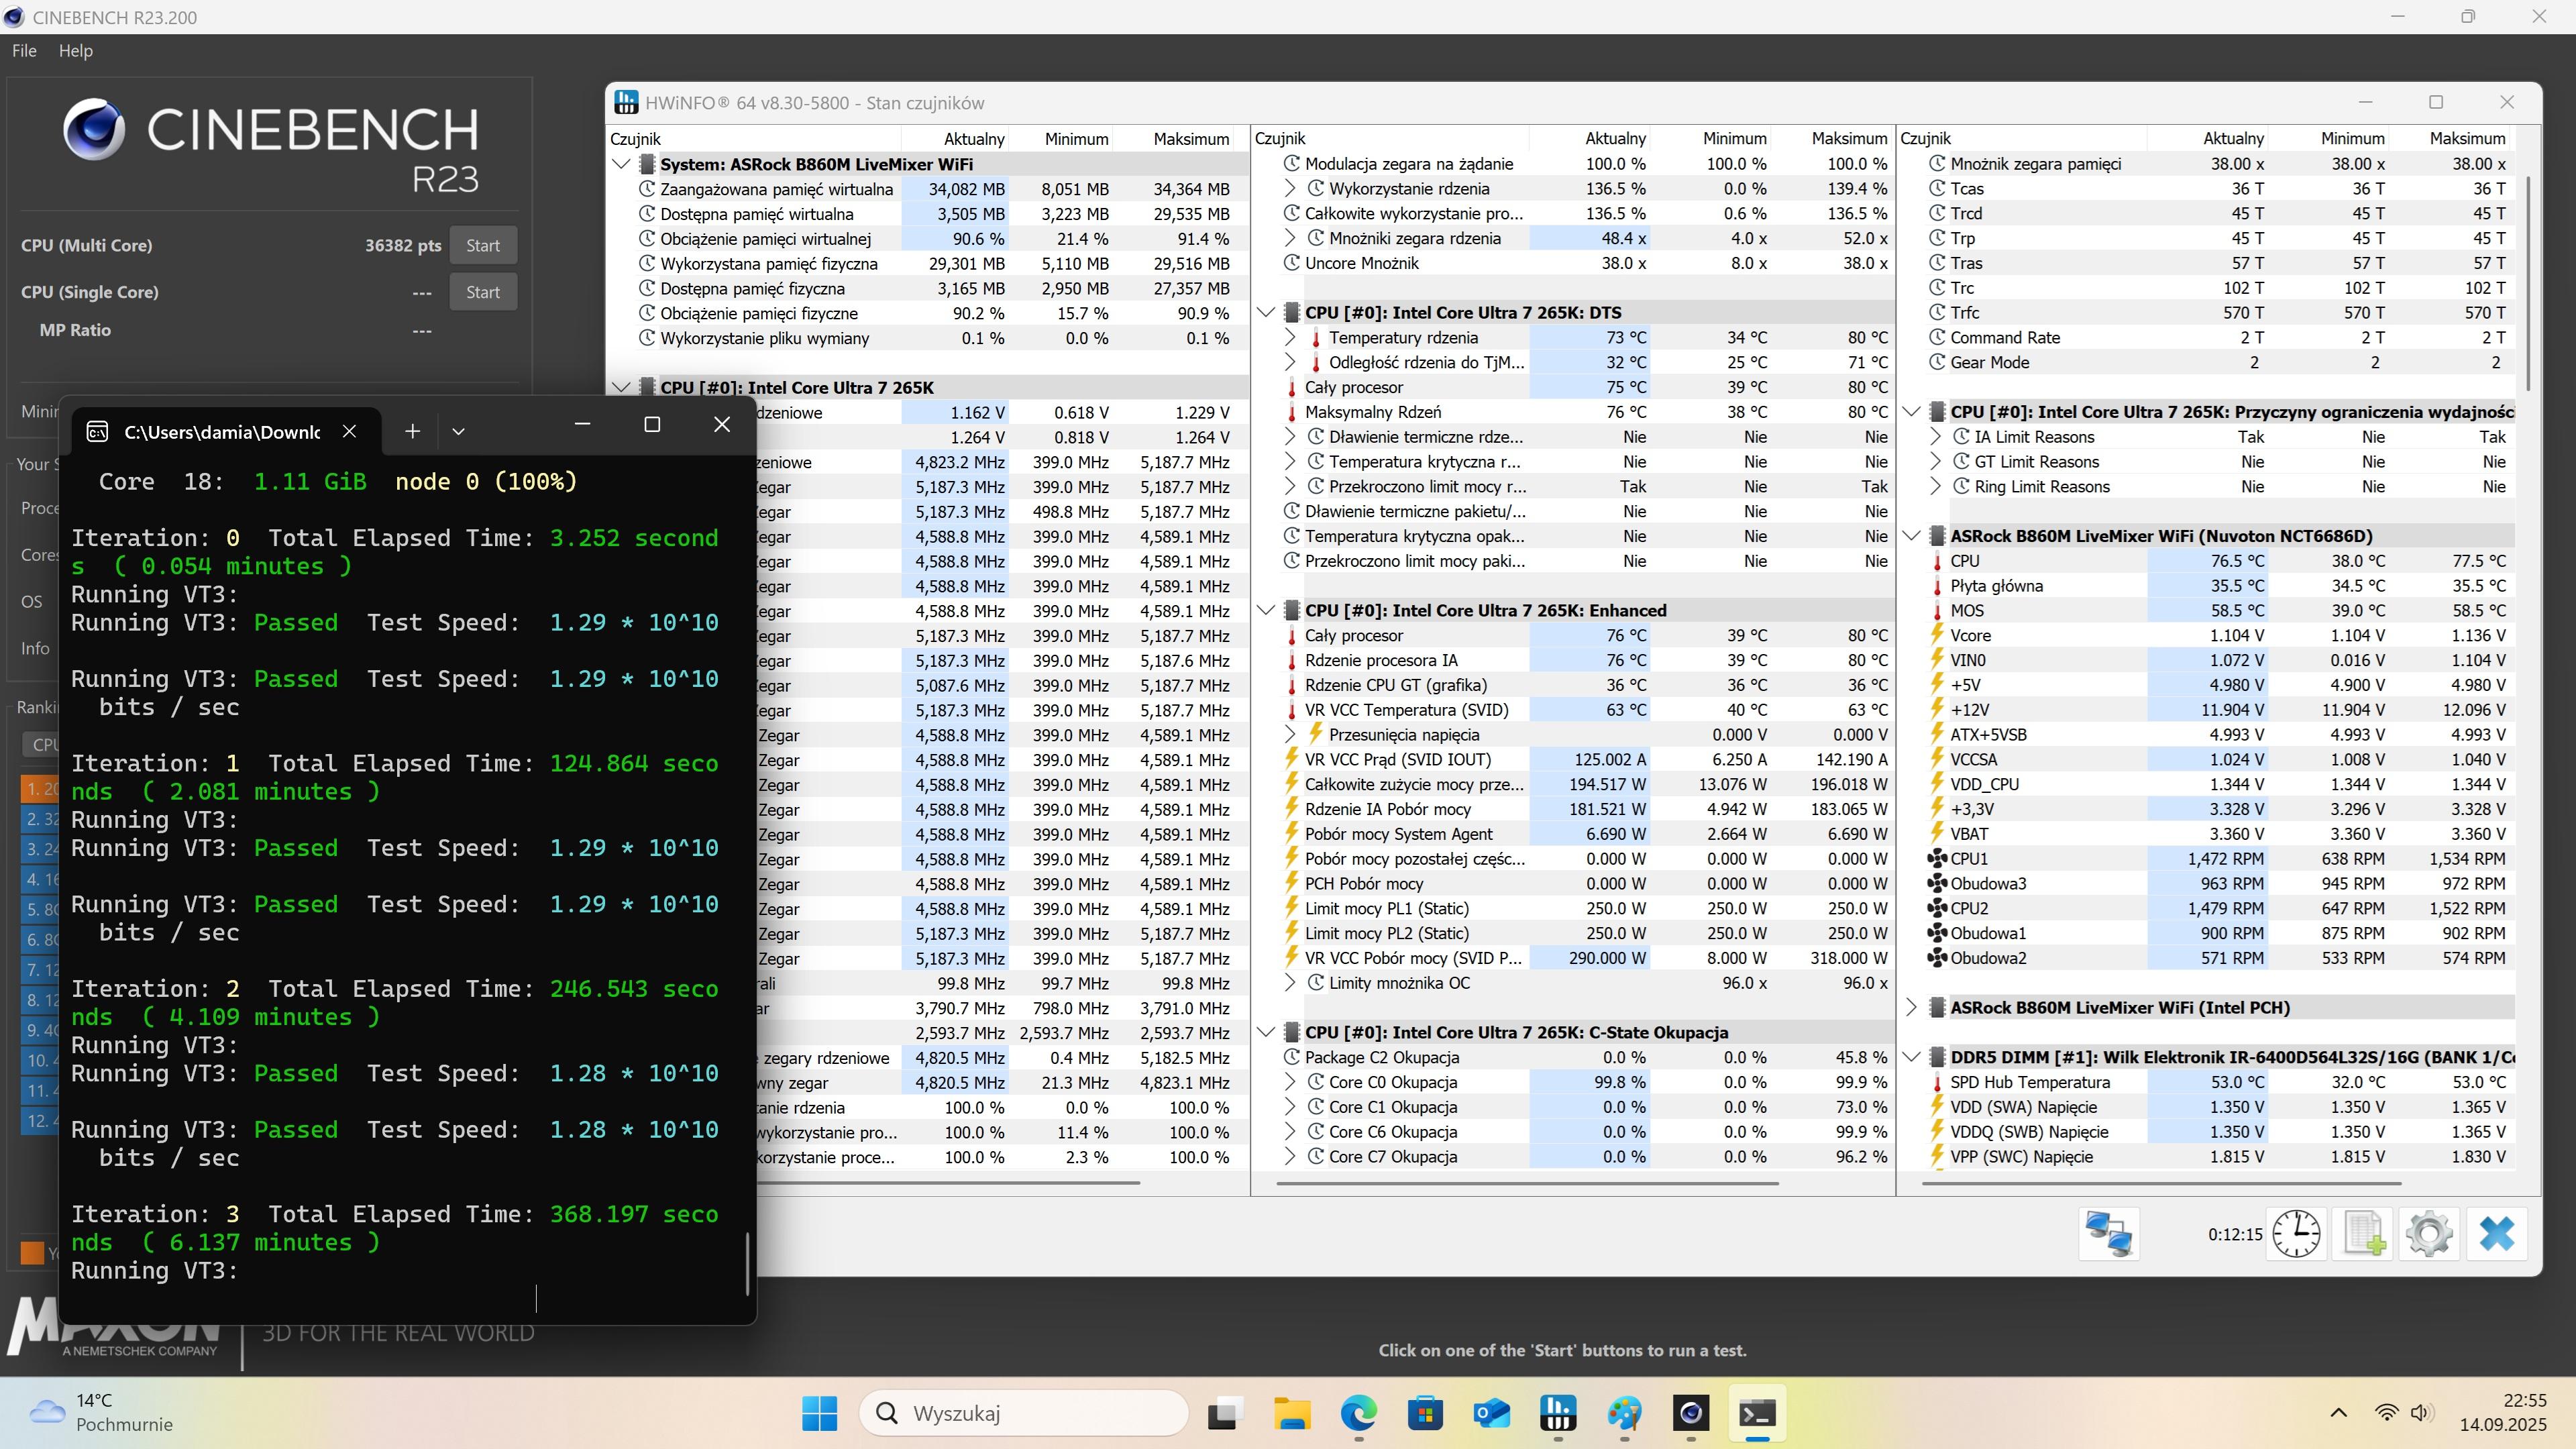The image size is (2576, 1449).
Task: Open the File menu
Action: (24, 51)
